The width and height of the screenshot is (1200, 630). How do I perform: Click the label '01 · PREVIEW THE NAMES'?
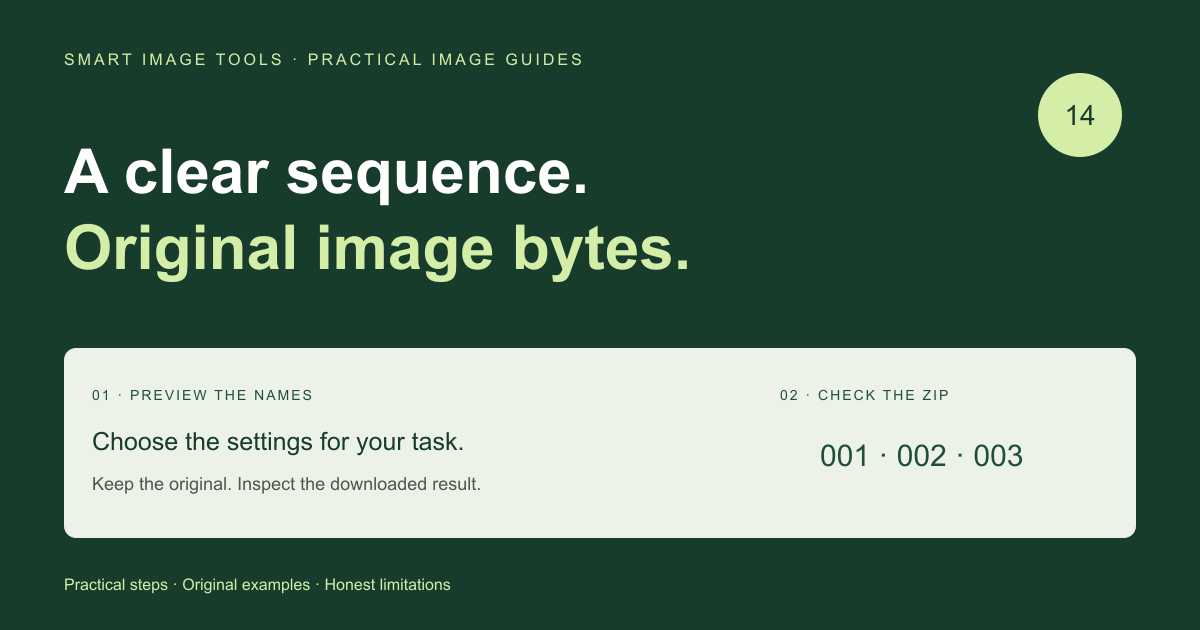202,395
